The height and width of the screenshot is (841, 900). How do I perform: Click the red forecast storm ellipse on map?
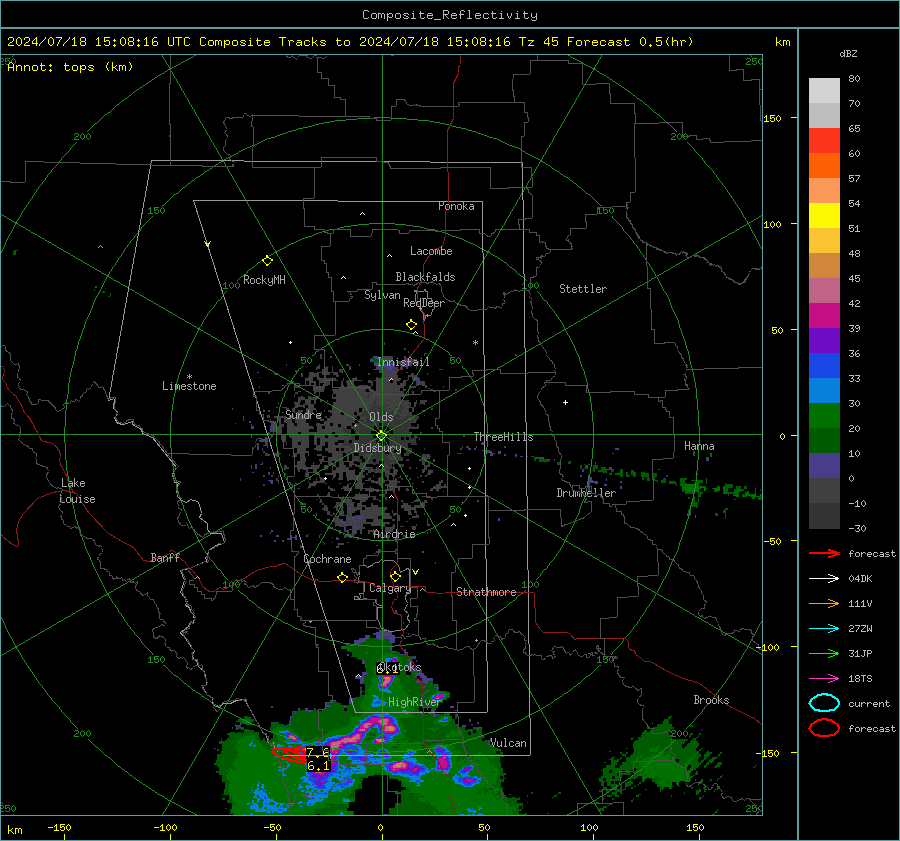(289, 754)
